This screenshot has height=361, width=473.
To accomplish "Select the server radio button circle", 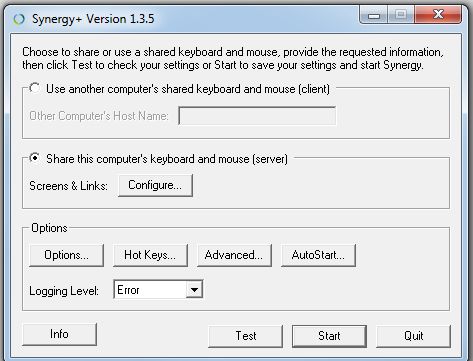I will point(34,158).
